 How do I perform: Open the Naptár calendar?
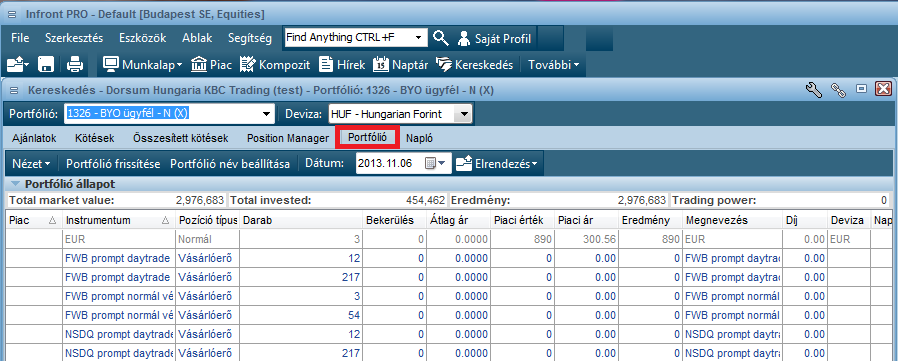[x=401, y=65]
